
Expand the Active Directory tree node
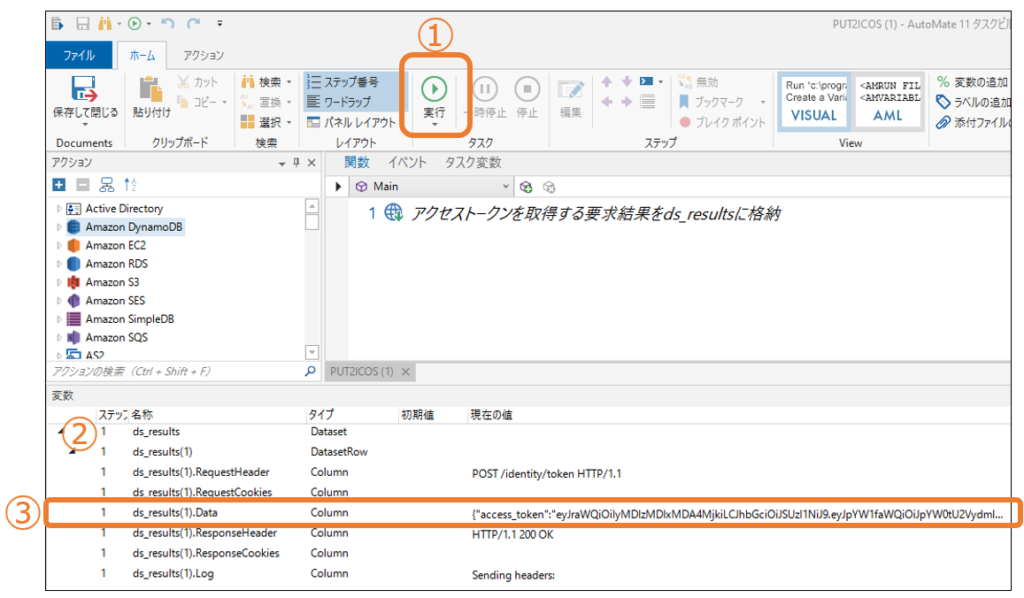tap(59, 209)
